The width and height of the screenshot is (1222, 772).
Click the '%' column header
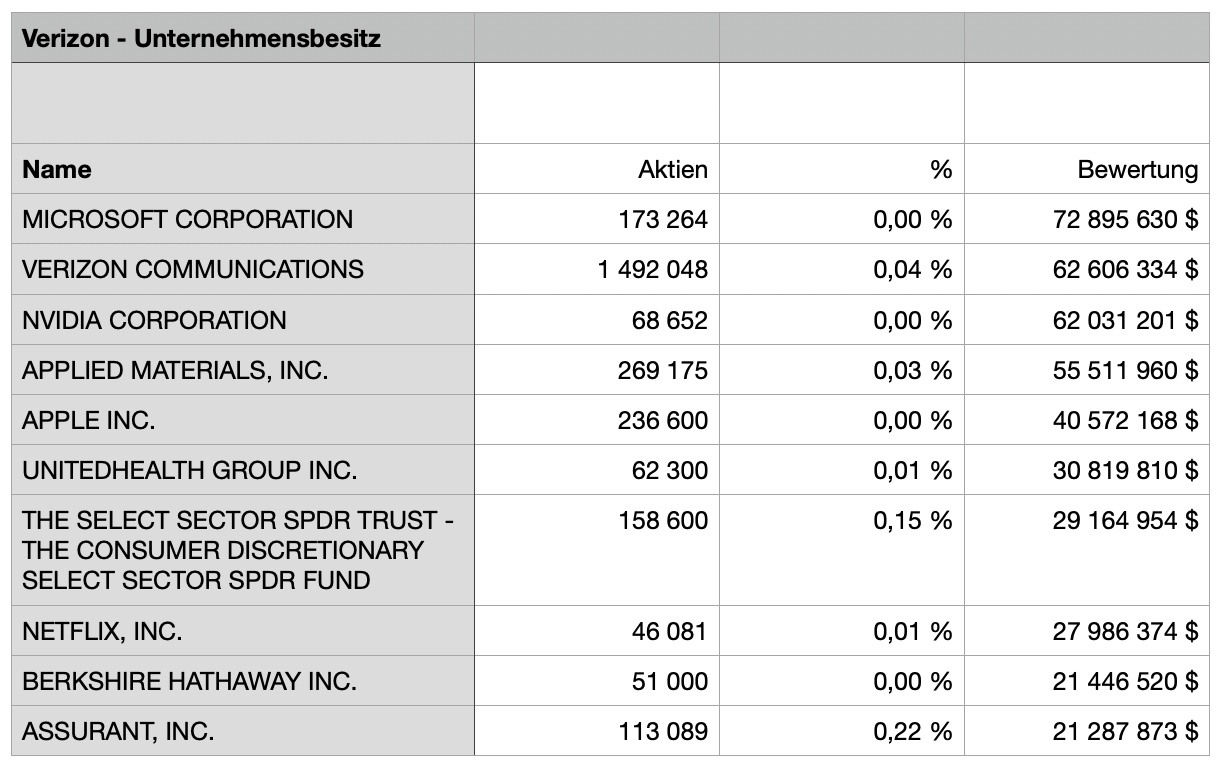tap(940, 170)
